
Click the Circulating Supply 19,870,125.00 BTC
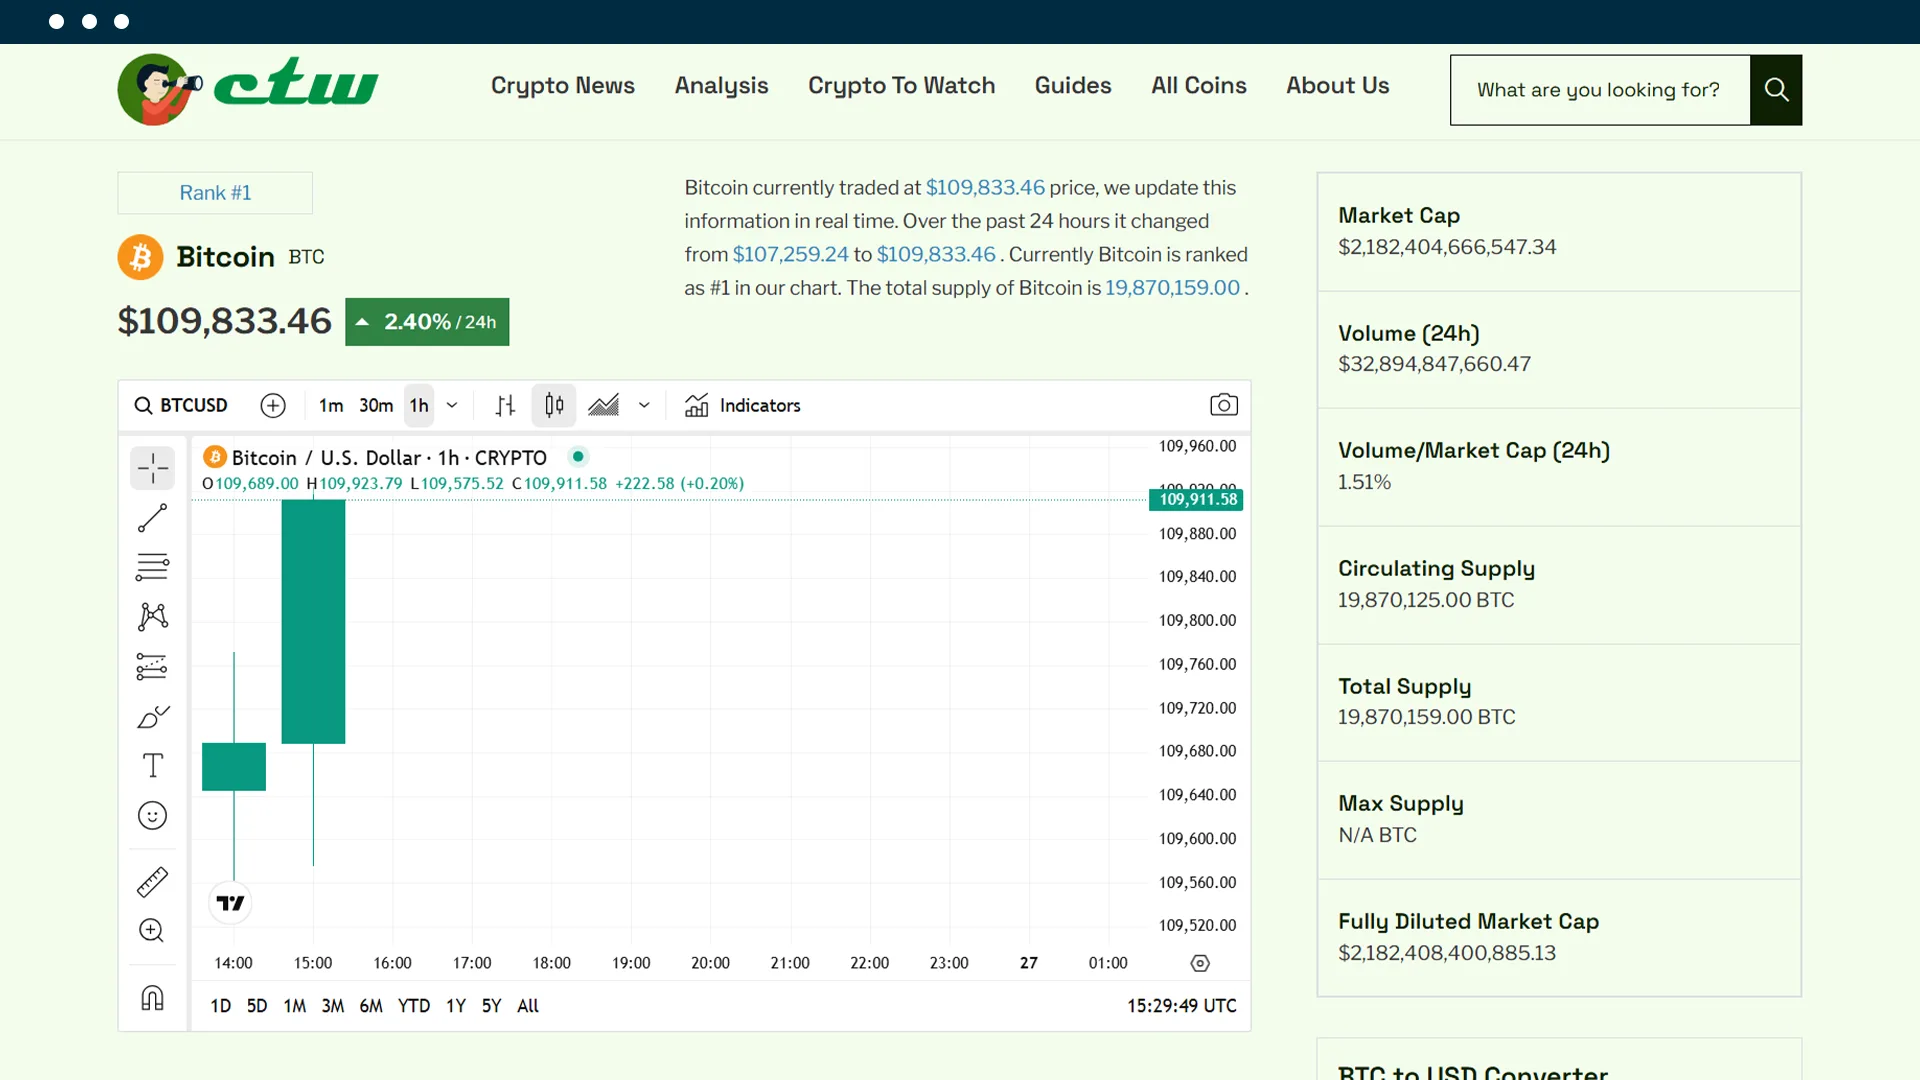(1426, 600)
